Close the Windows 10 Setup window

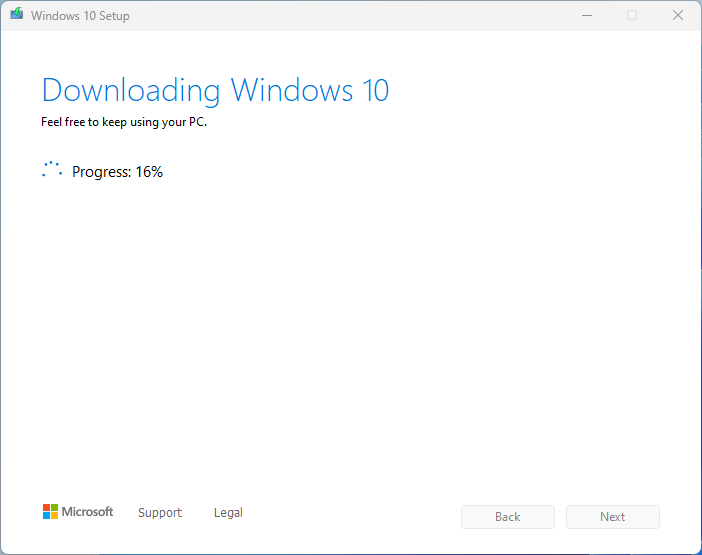[x=678, y=16]
